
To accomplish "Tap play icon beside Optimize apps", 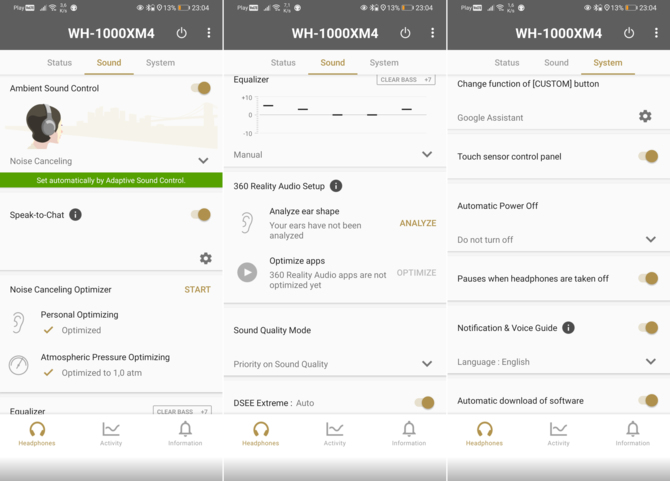I will [247, 272].
